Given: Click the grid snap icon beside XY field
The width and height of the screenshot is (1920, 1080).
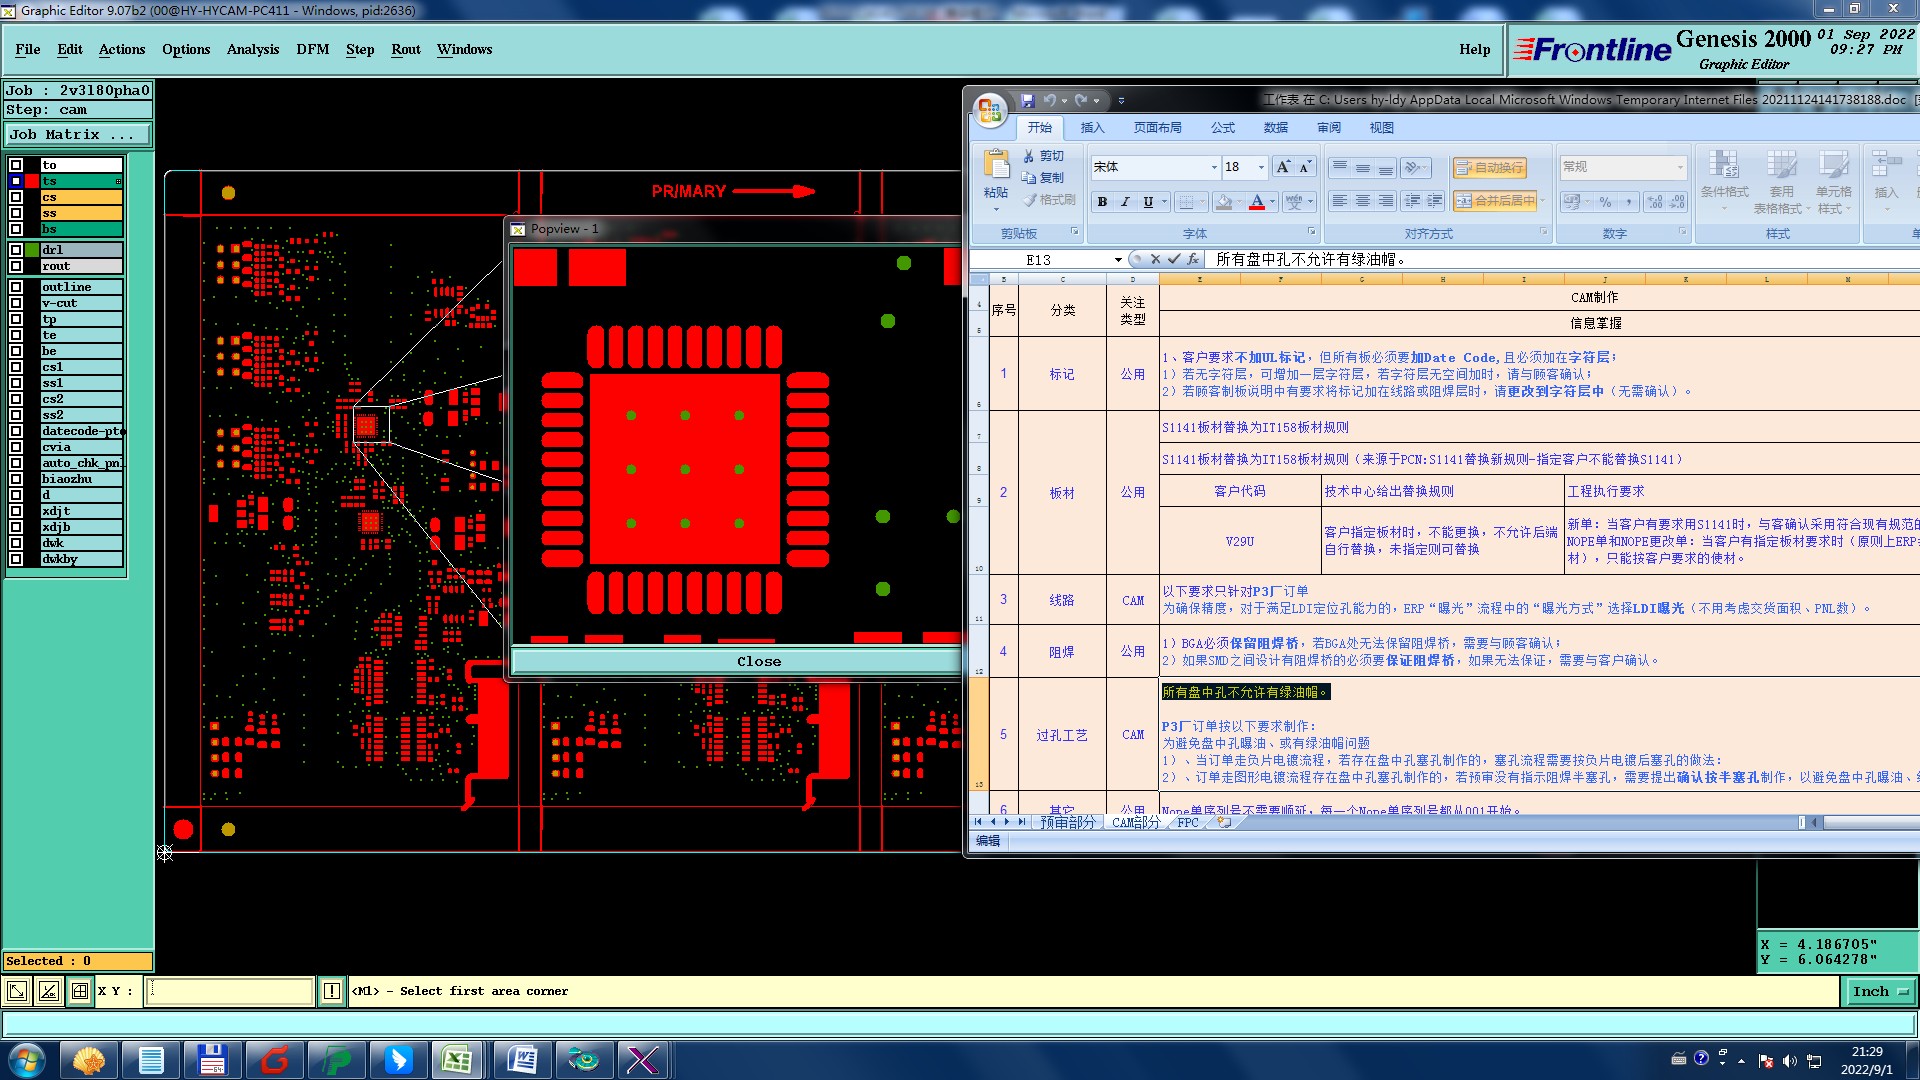Looking at the screenshot, I should (80, 991).
